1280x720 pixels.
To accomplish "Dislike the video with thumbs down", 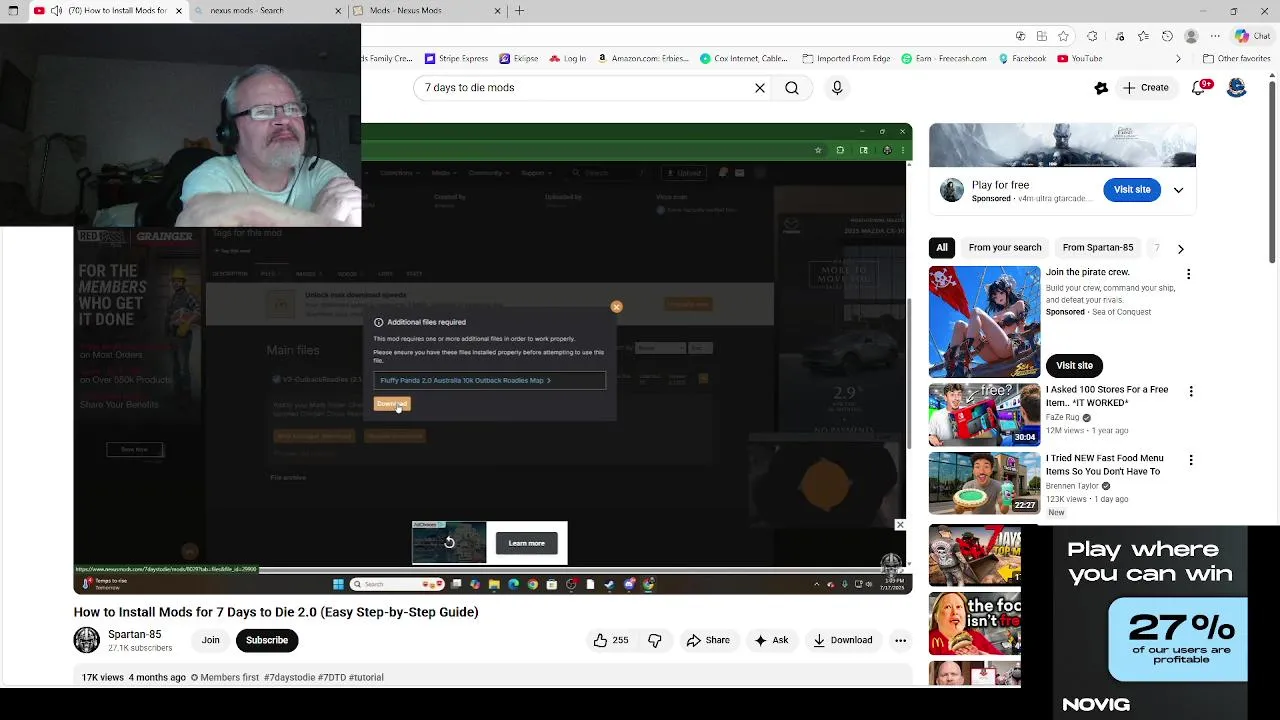I will click(x=655, y=640).
